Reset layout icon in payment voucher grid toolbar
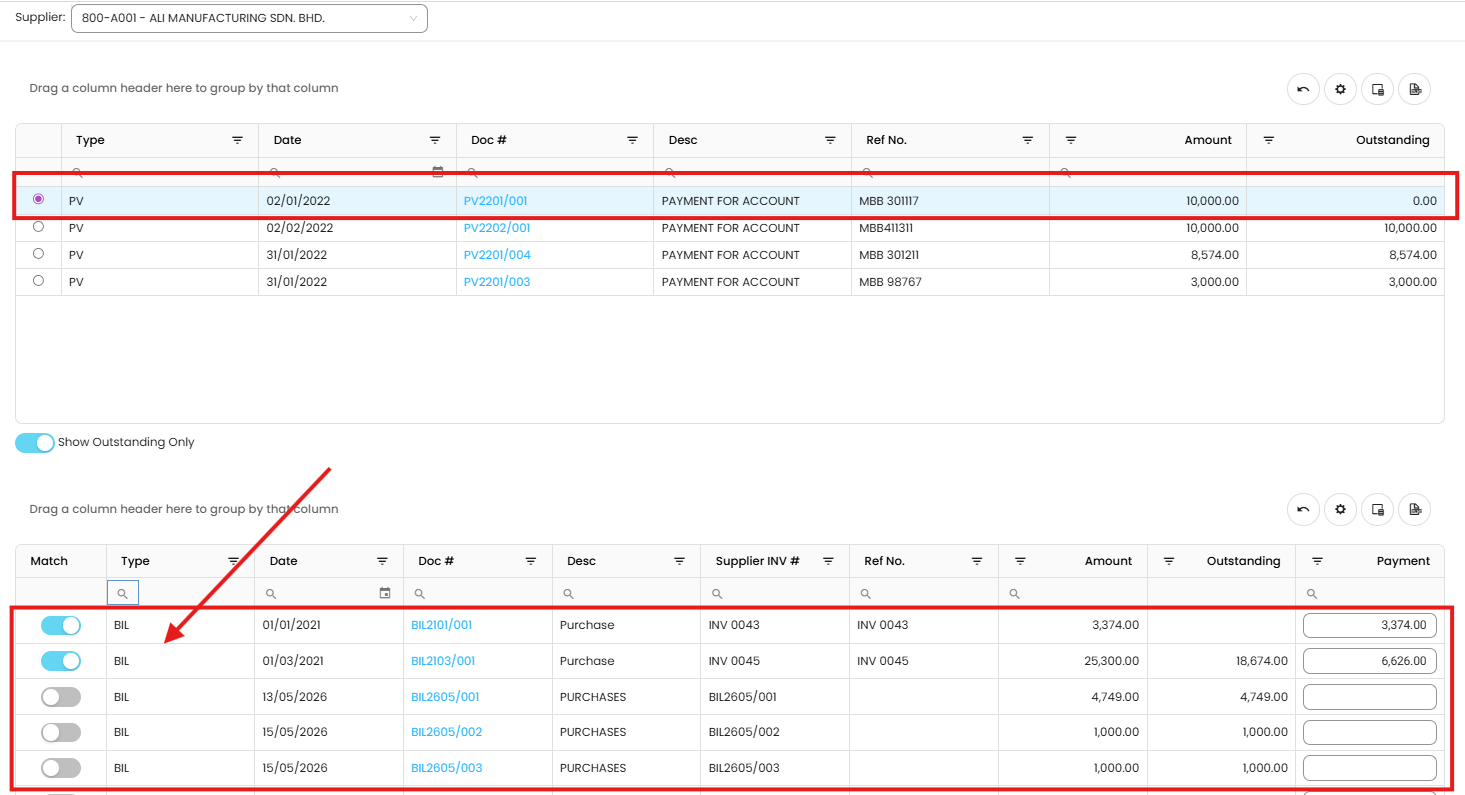This screenshot has width=1465, height=795. [1303, 89]
